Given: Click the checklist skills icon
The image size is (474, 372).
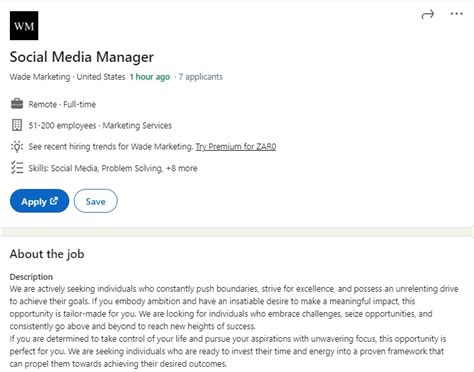Looking at the screenshot, I should pos(17,168).
